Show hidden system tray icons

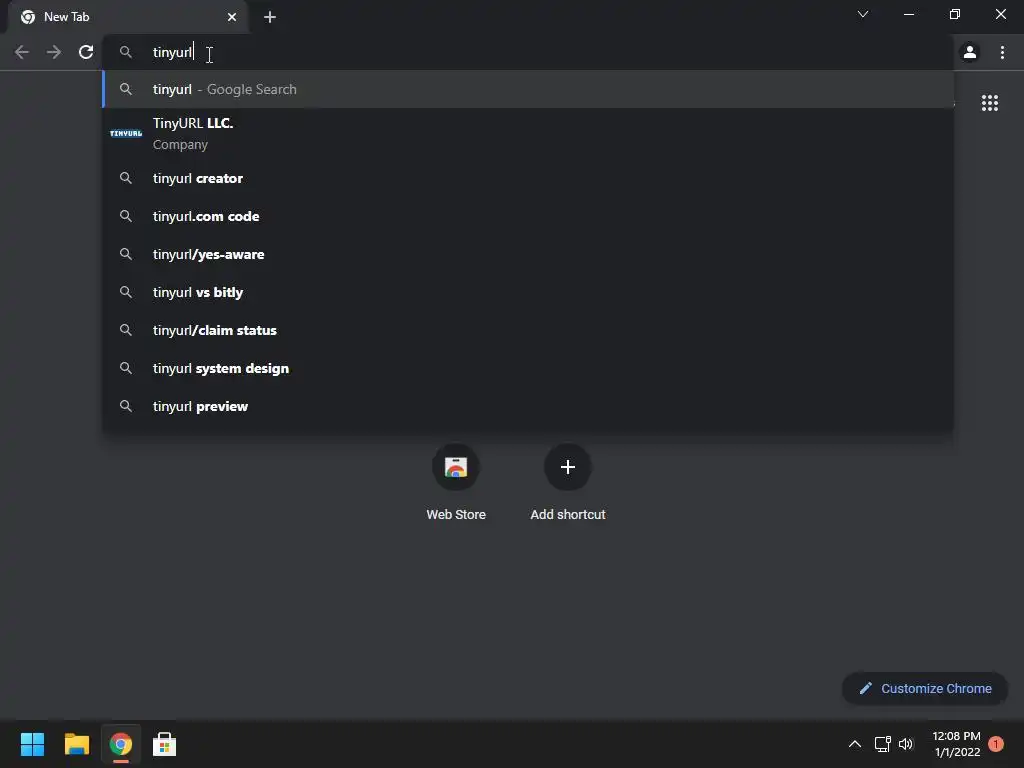tap(854, 744)
